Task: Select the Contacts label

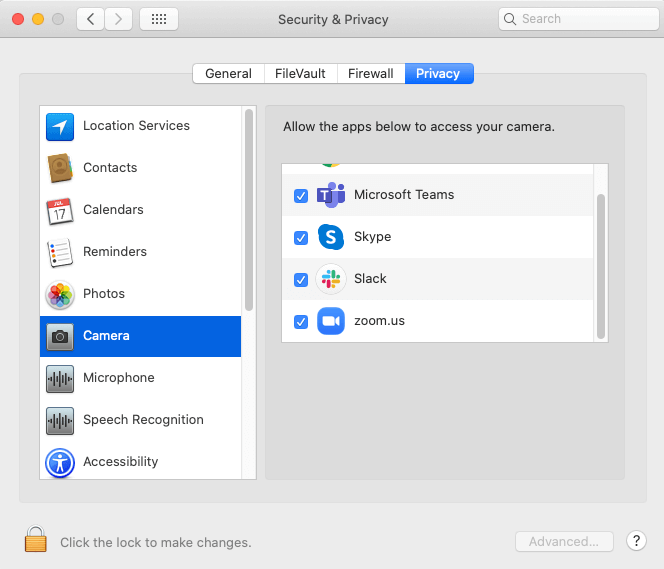Action: click(110, 168)
